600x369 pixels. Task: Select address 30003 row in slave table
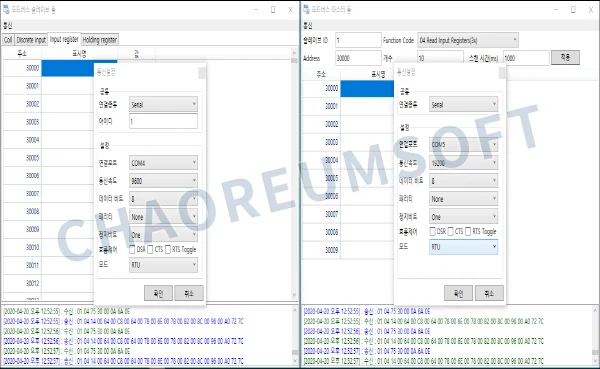pyautogui.click(x=48, y=122)
